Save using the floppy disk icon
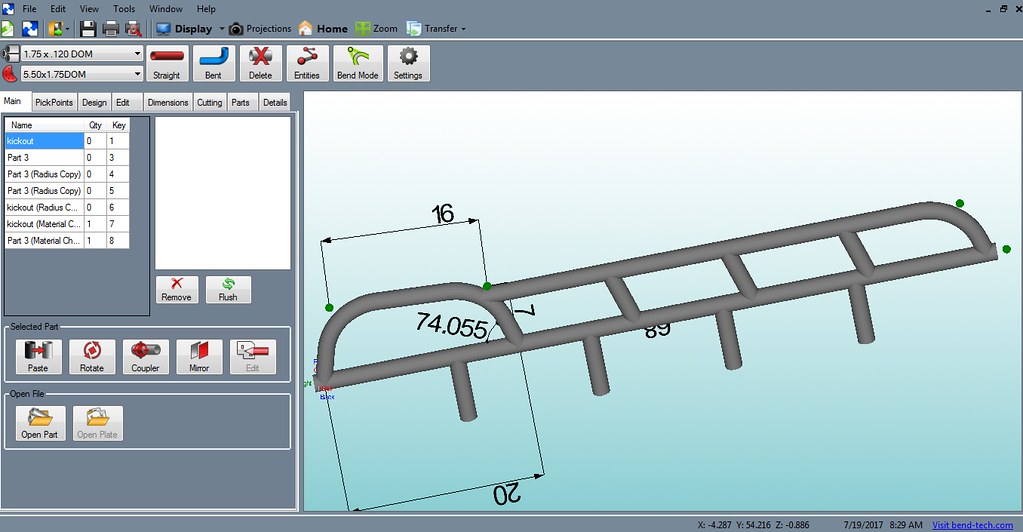Screen dimensions: 1023x532 (88, 29)
